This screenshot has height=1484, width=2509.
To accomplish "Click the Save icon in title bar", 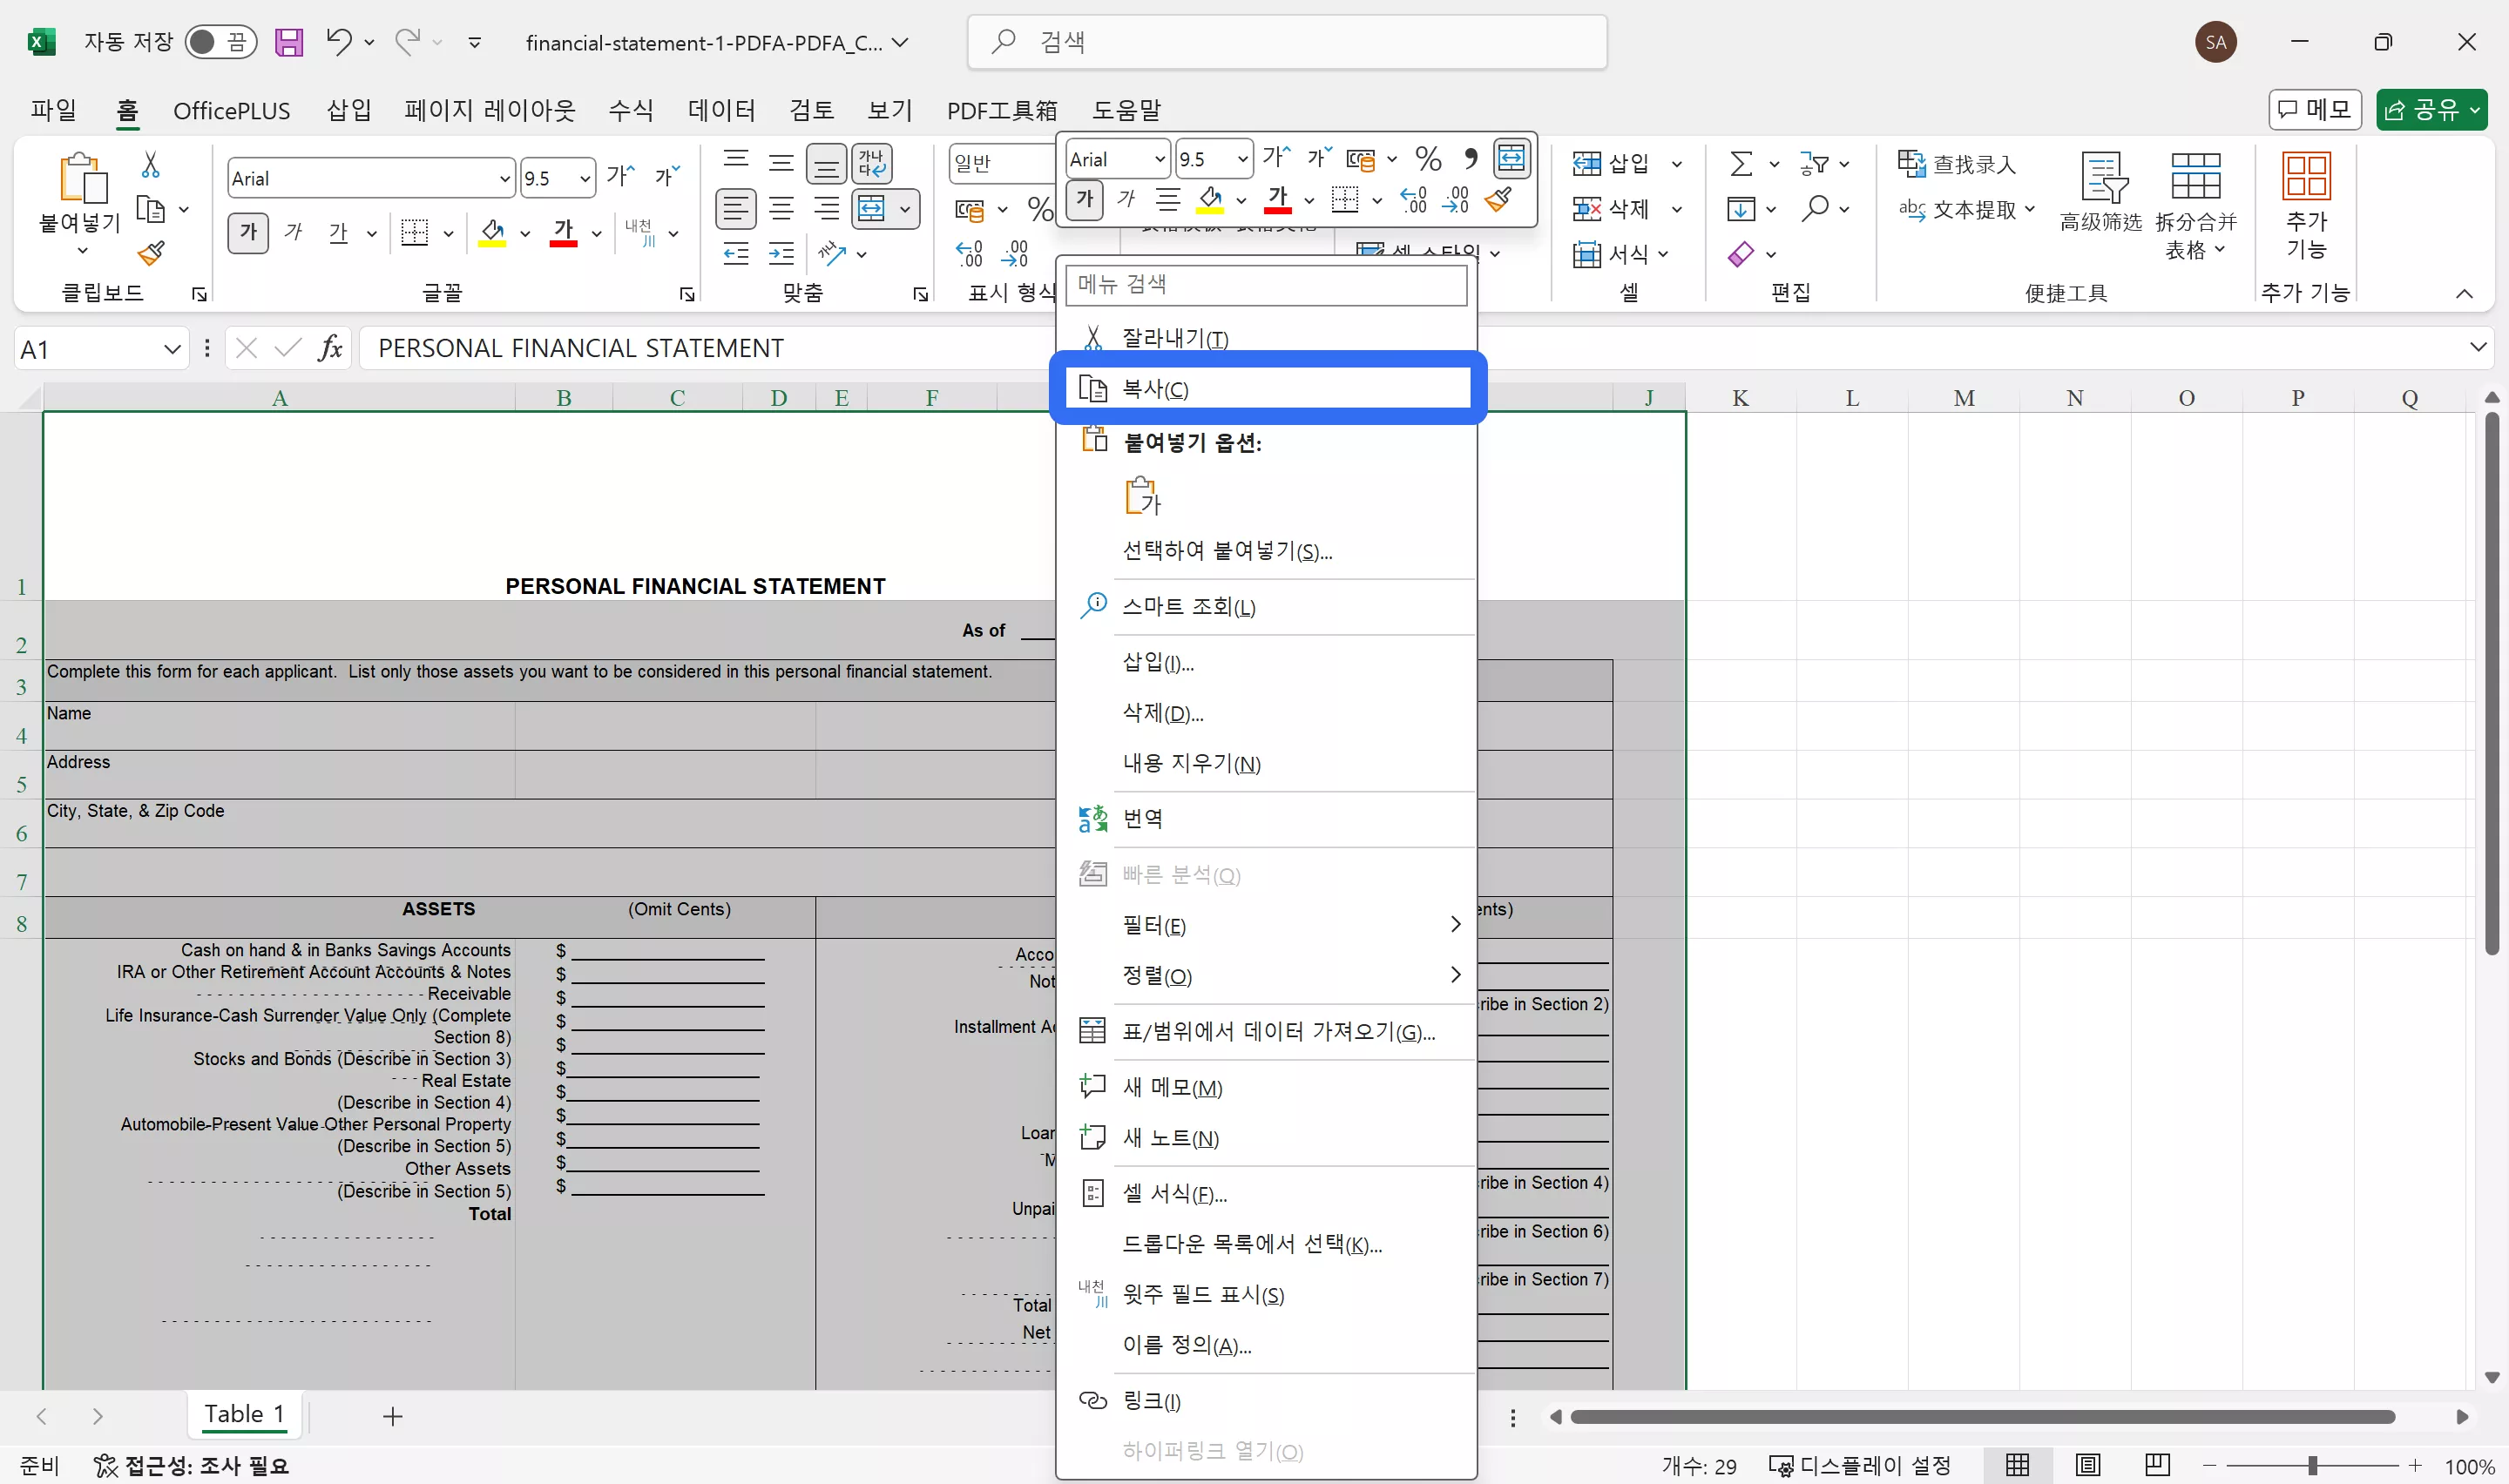I will pos(289,42).
